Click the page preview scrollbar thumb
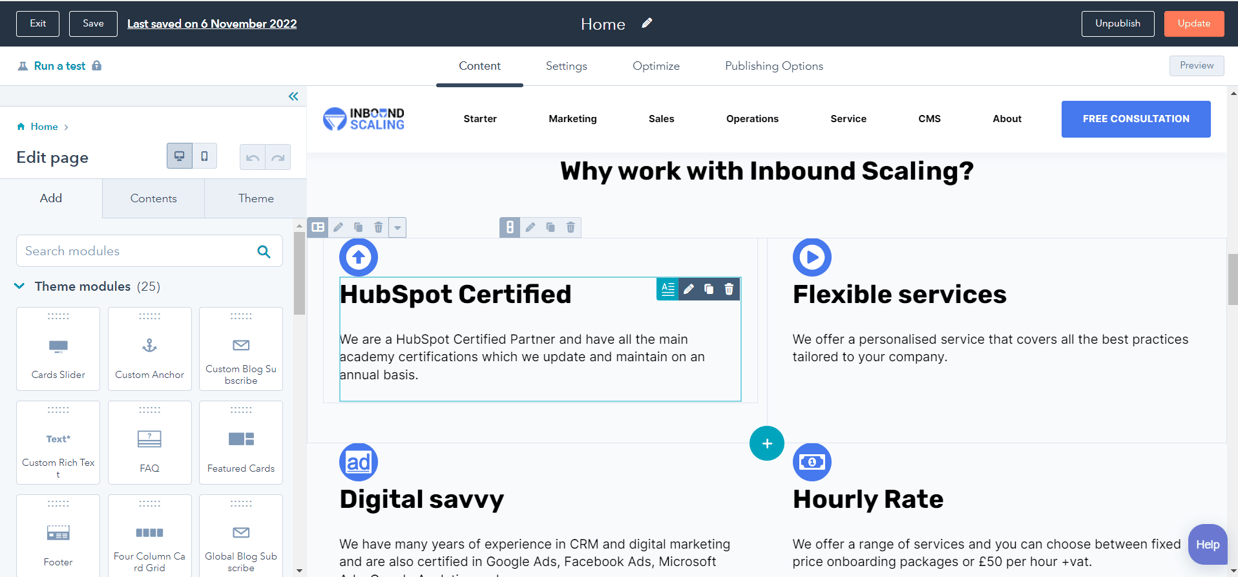The image size is (1238, 577). pyautogui.click(x=1232, y=279)
